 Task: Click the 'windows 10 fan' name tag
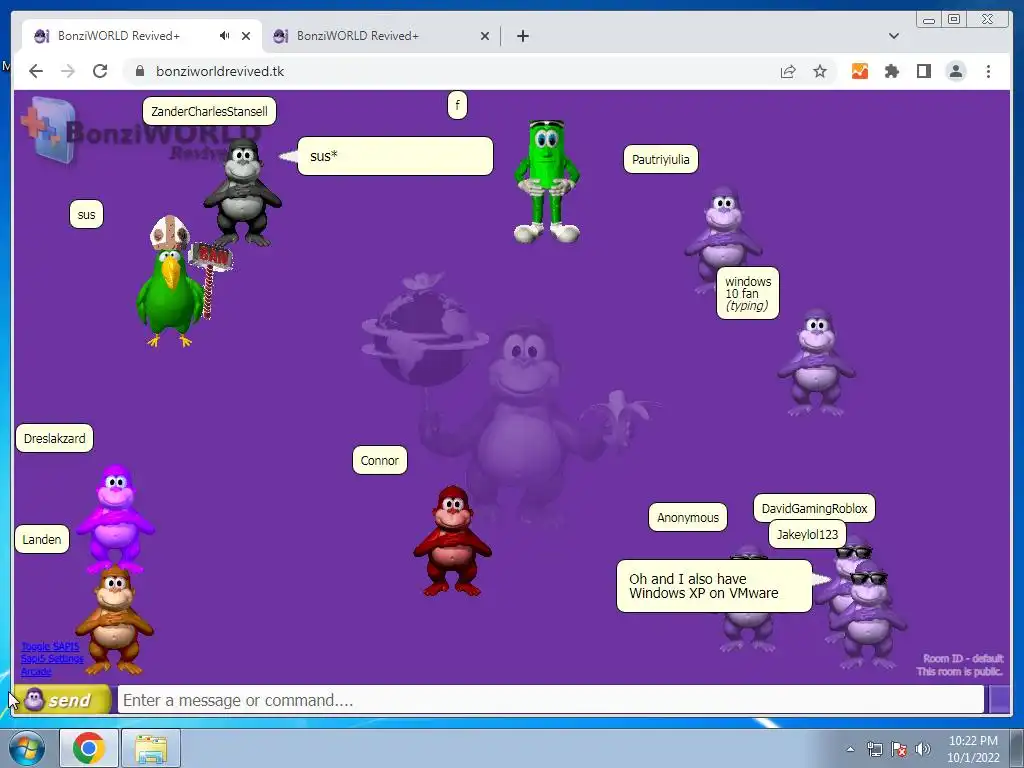click(x=748, y=293)
